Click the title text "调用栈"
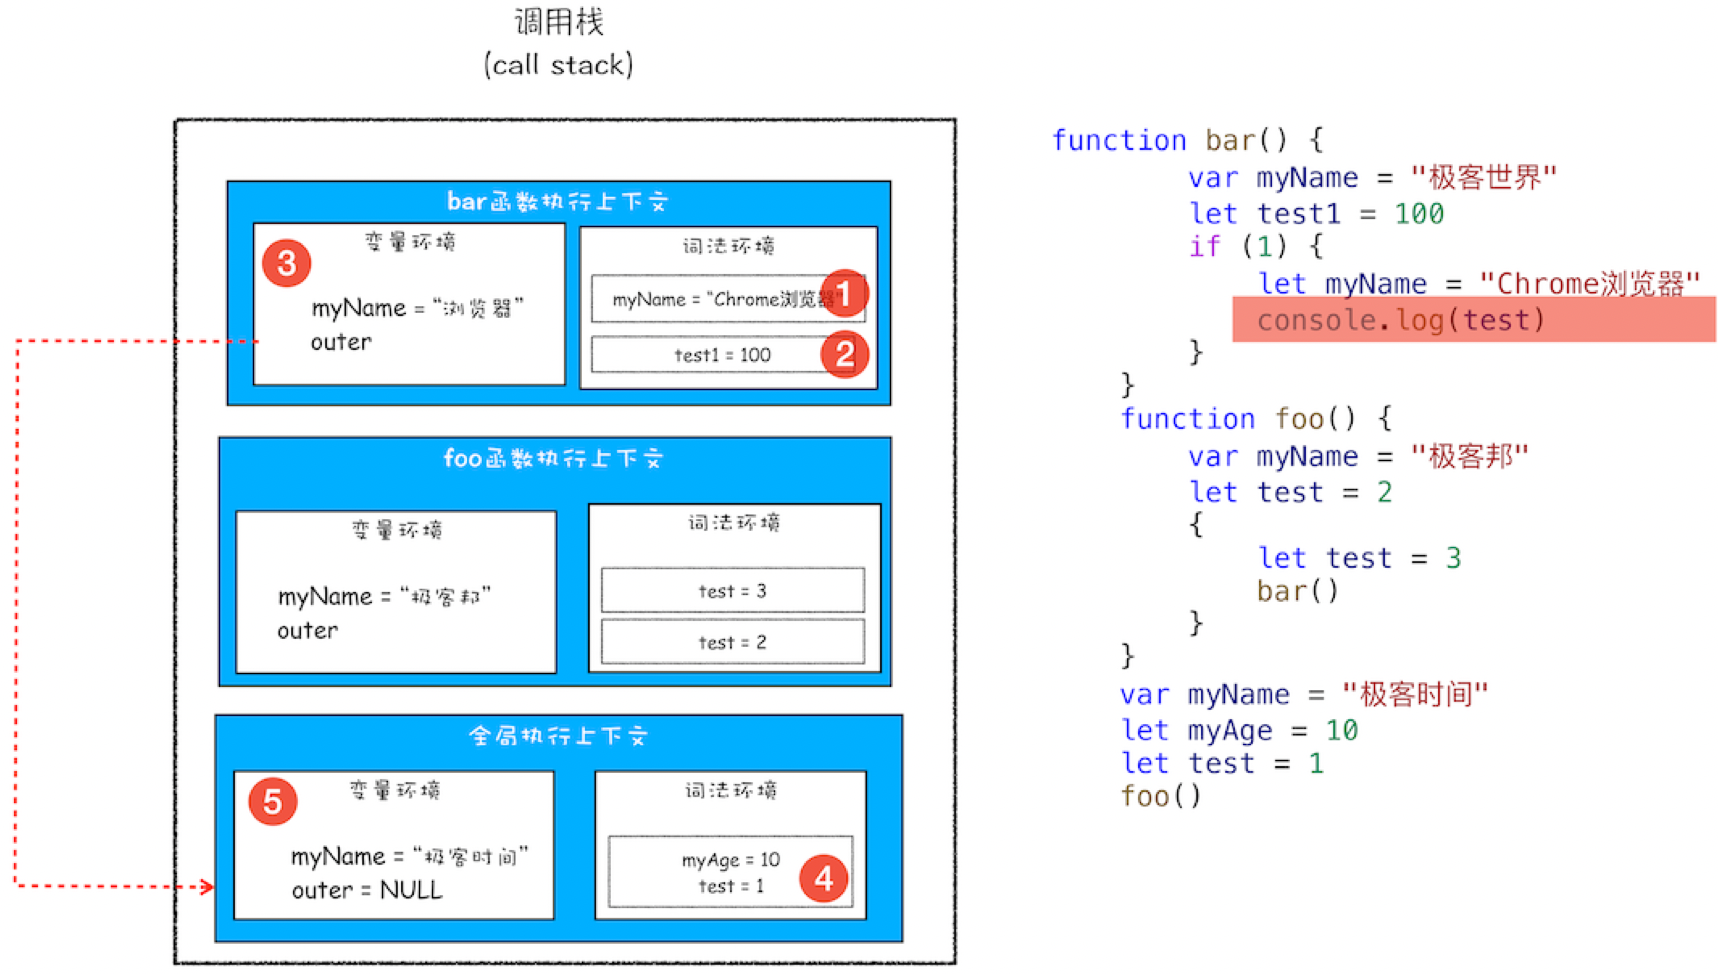1718x974 pixels. [x=558, y=21]
